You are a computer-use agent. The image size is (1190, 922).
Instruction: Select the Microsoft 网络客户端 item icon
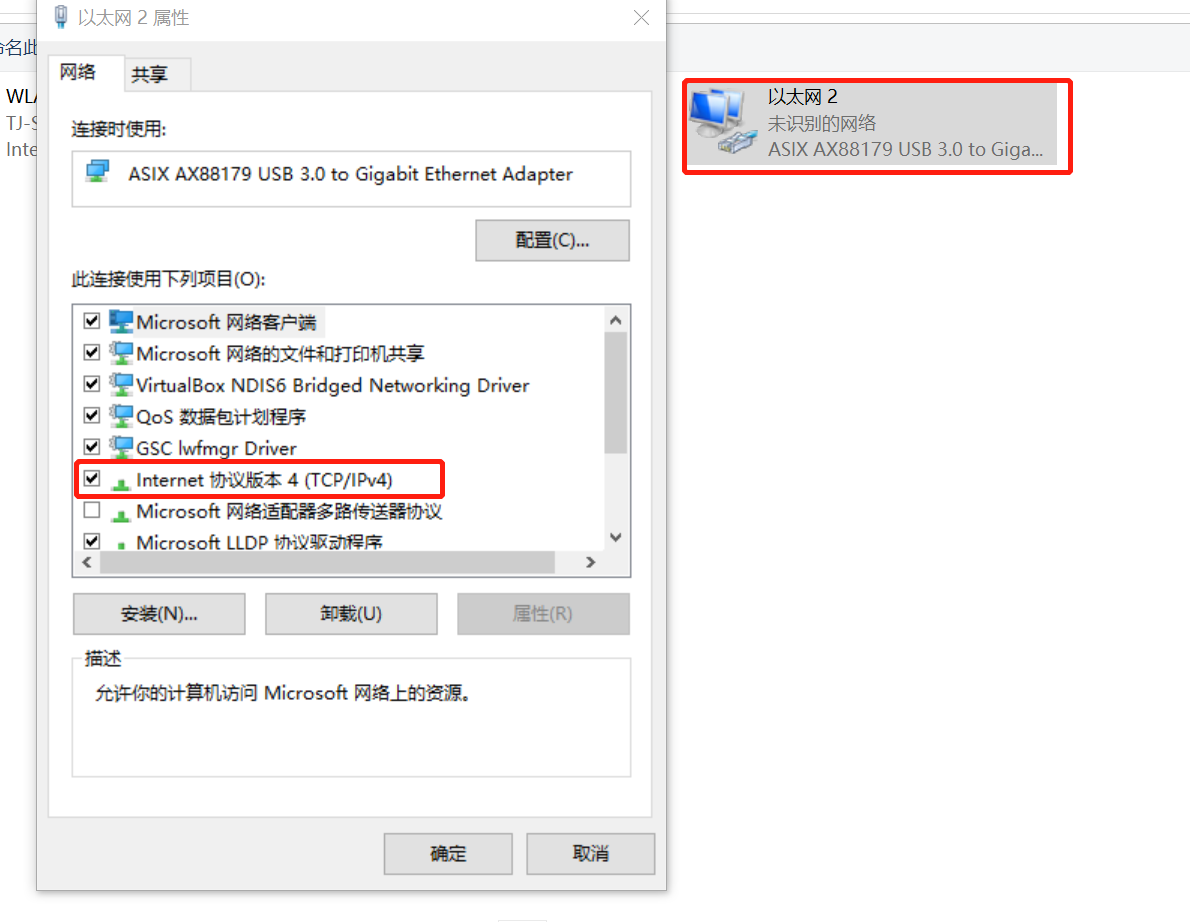pyautogui.click(x=121, y=322)
